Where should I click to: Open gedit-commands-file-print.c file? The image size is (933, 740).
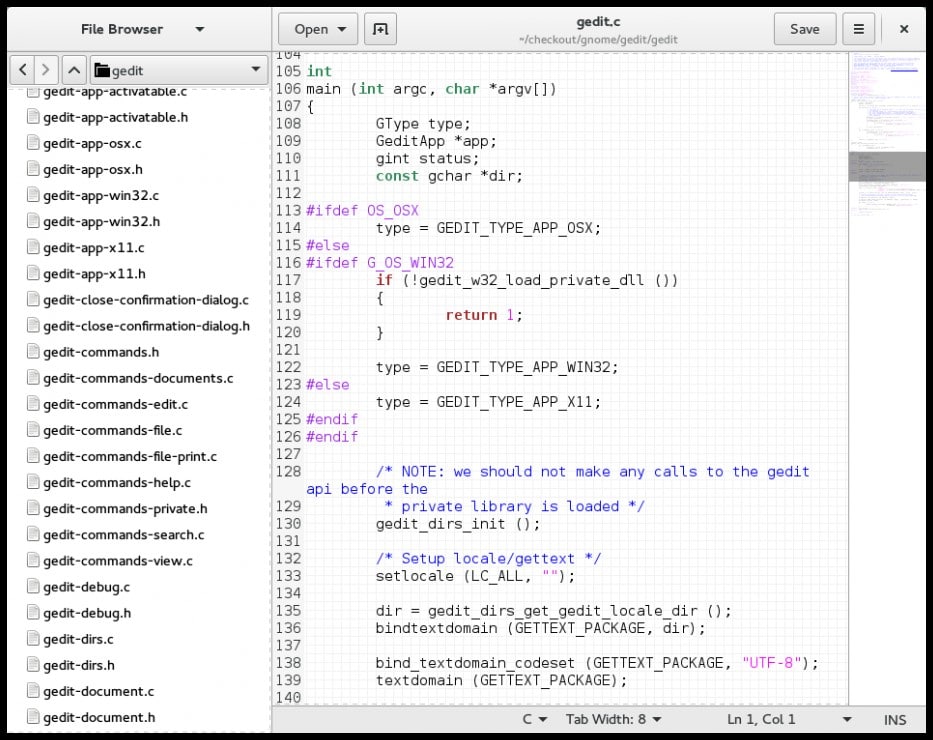[x=130, y=457]
